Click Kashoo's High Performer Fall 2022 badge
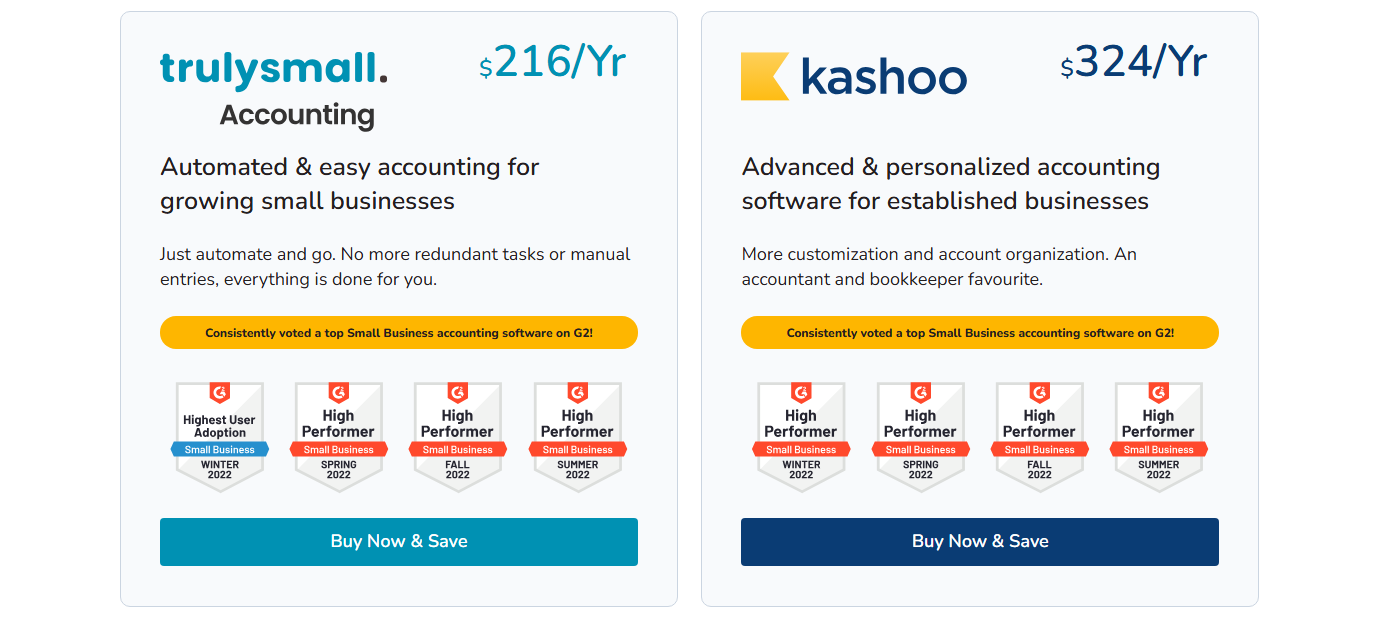 point(1040,435)
